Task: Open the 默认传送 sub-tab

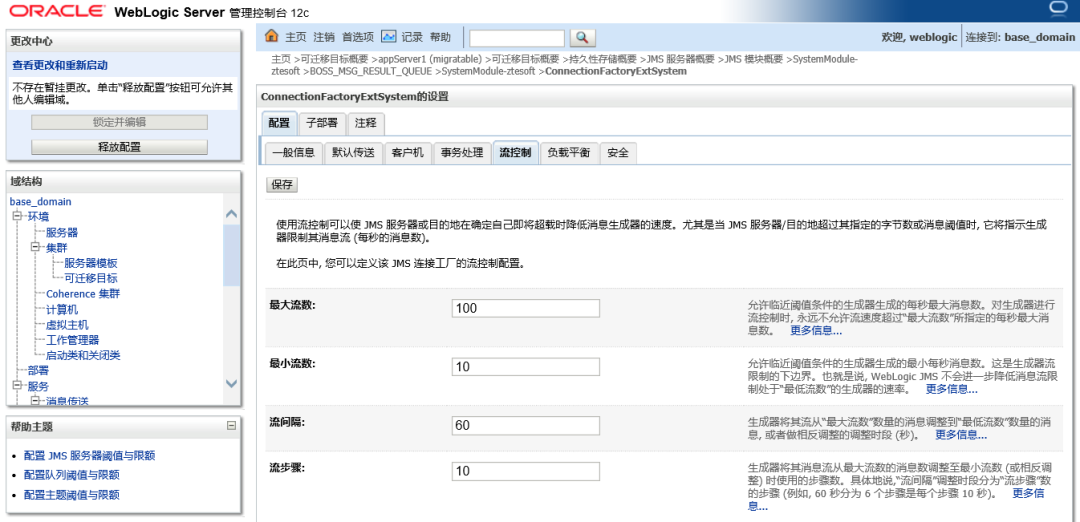Action: click(353, 153)
